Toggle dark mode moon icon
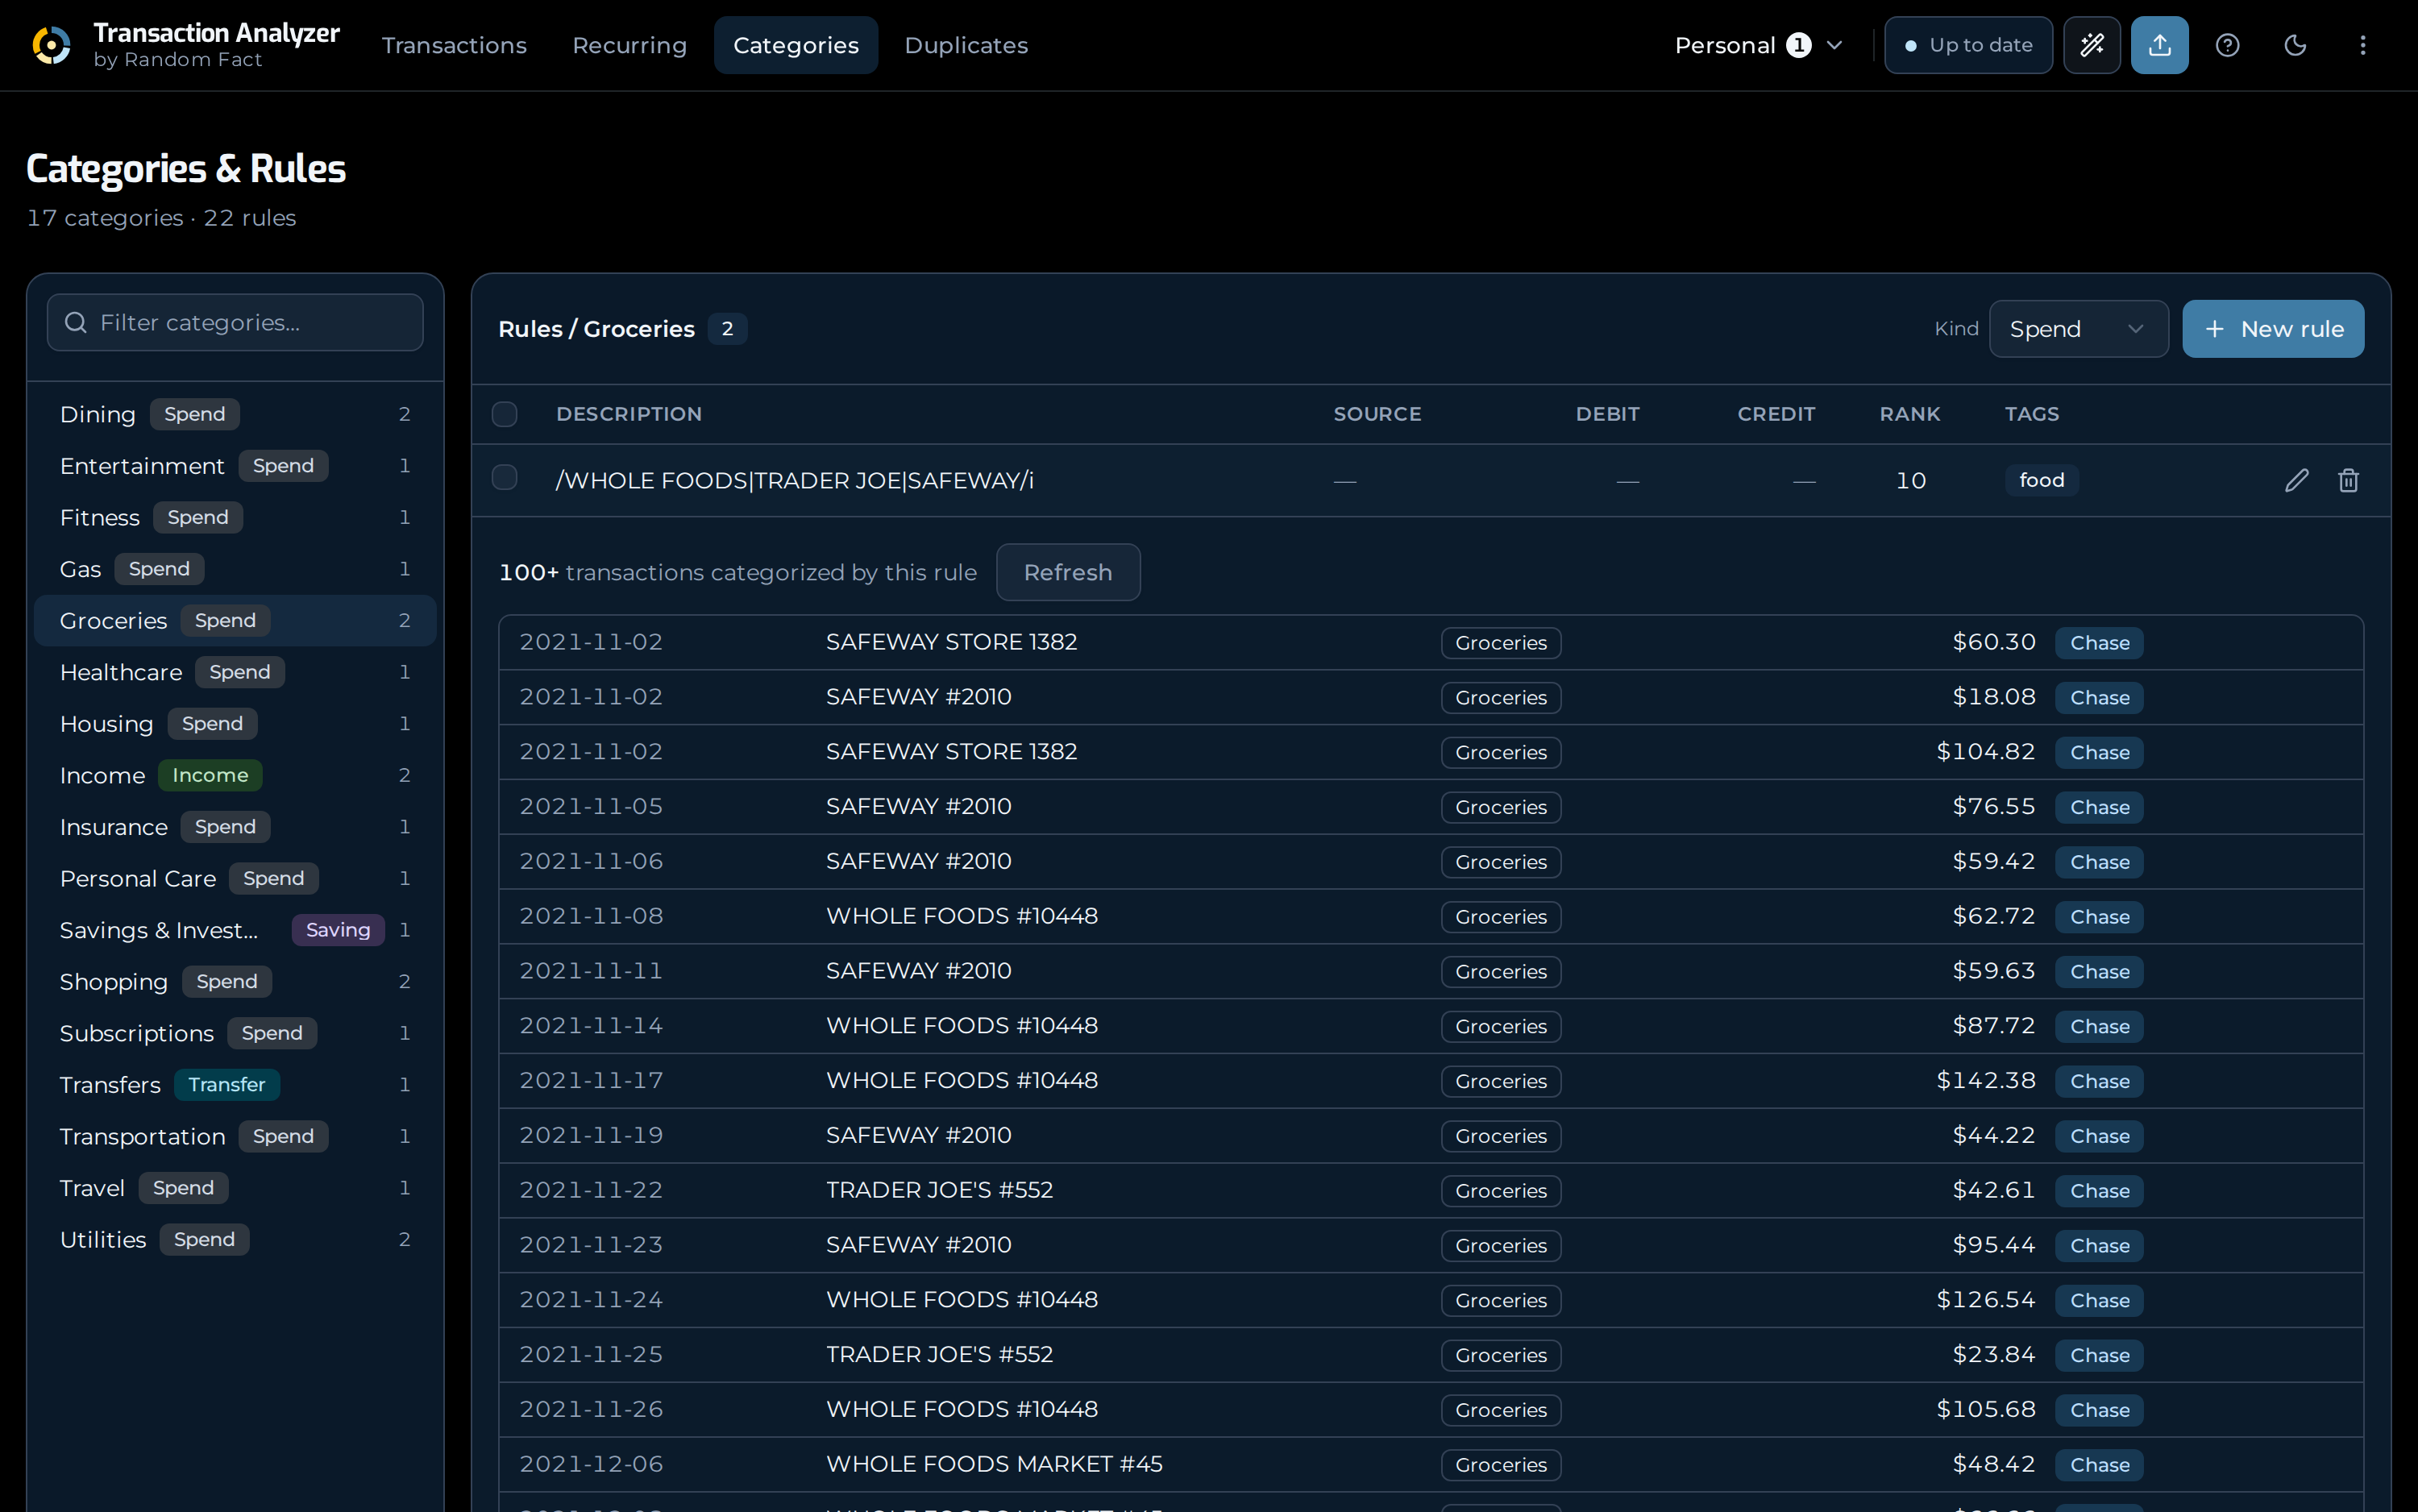 pyautogui.click(x=2295, y=45)
